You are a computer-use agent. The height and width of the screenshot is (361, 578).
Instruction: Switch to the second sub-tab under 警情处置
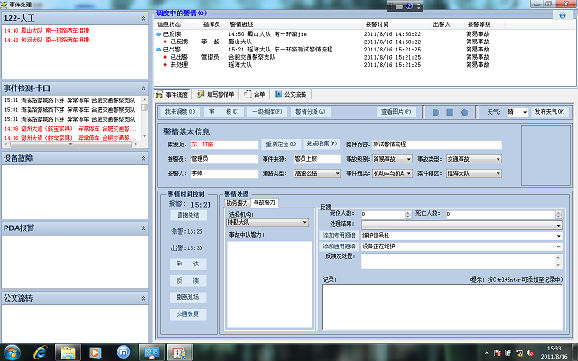[265, 203]
